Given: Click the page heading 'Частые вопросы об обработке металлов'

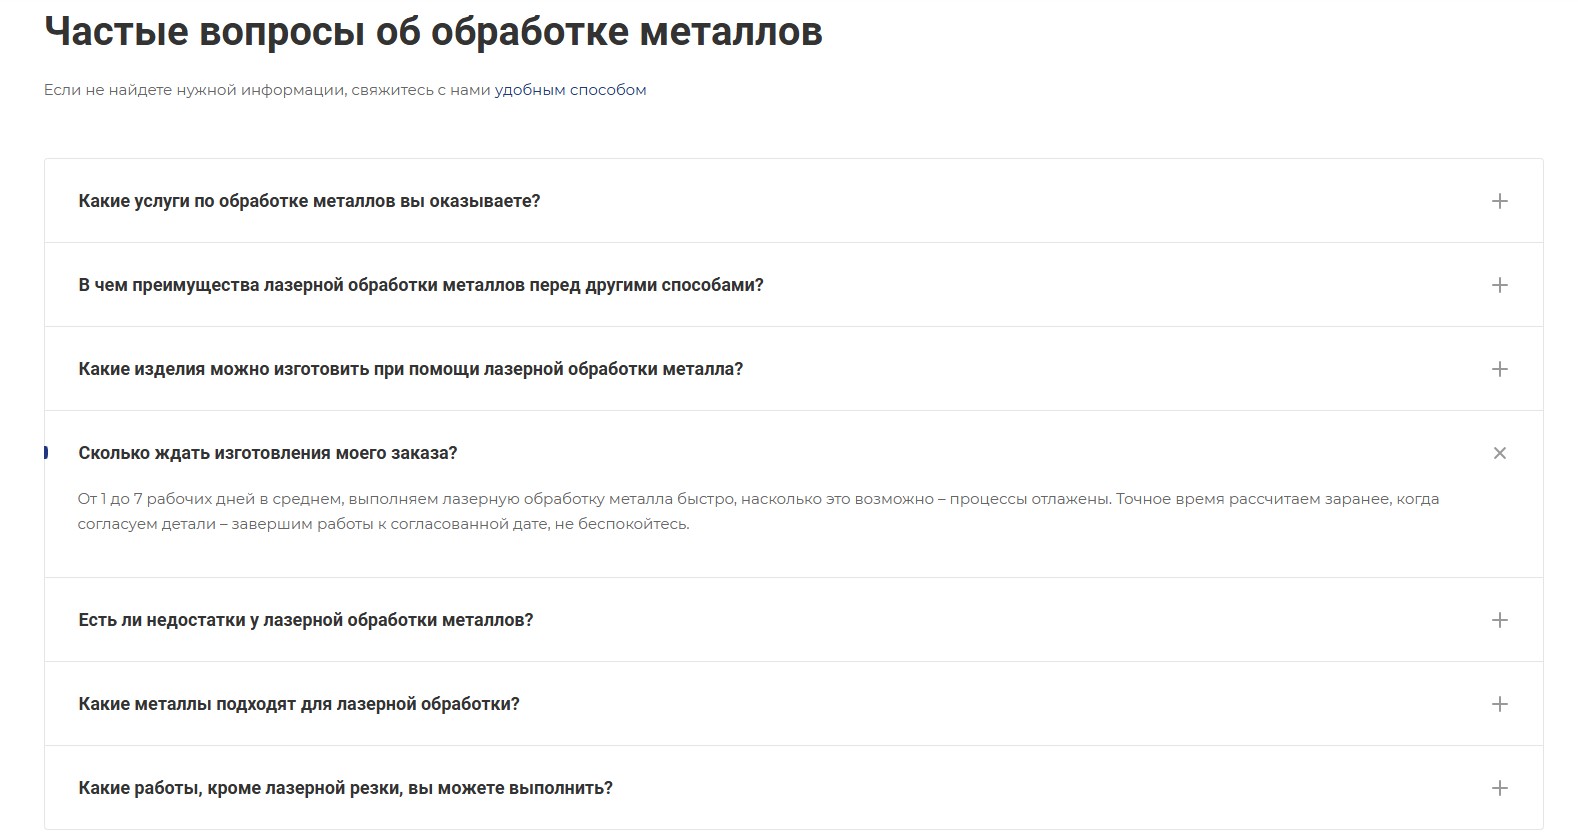Looking at the screenshot, I should coord(430,32).
